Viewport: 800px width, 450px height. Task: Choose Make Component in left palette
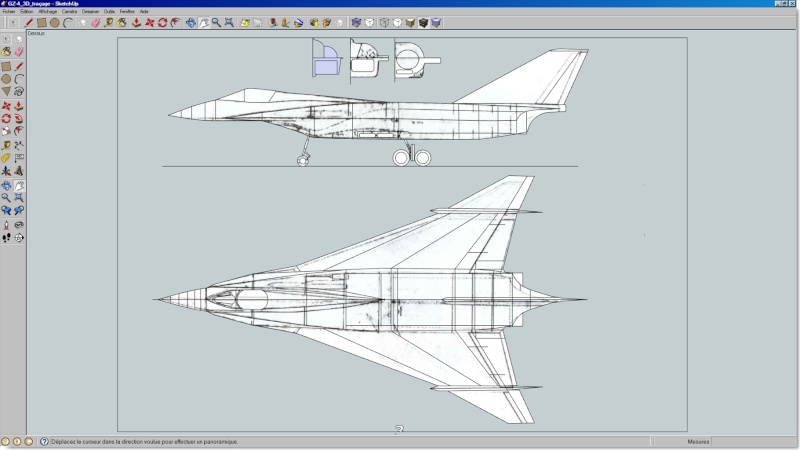tap(19, 39)
